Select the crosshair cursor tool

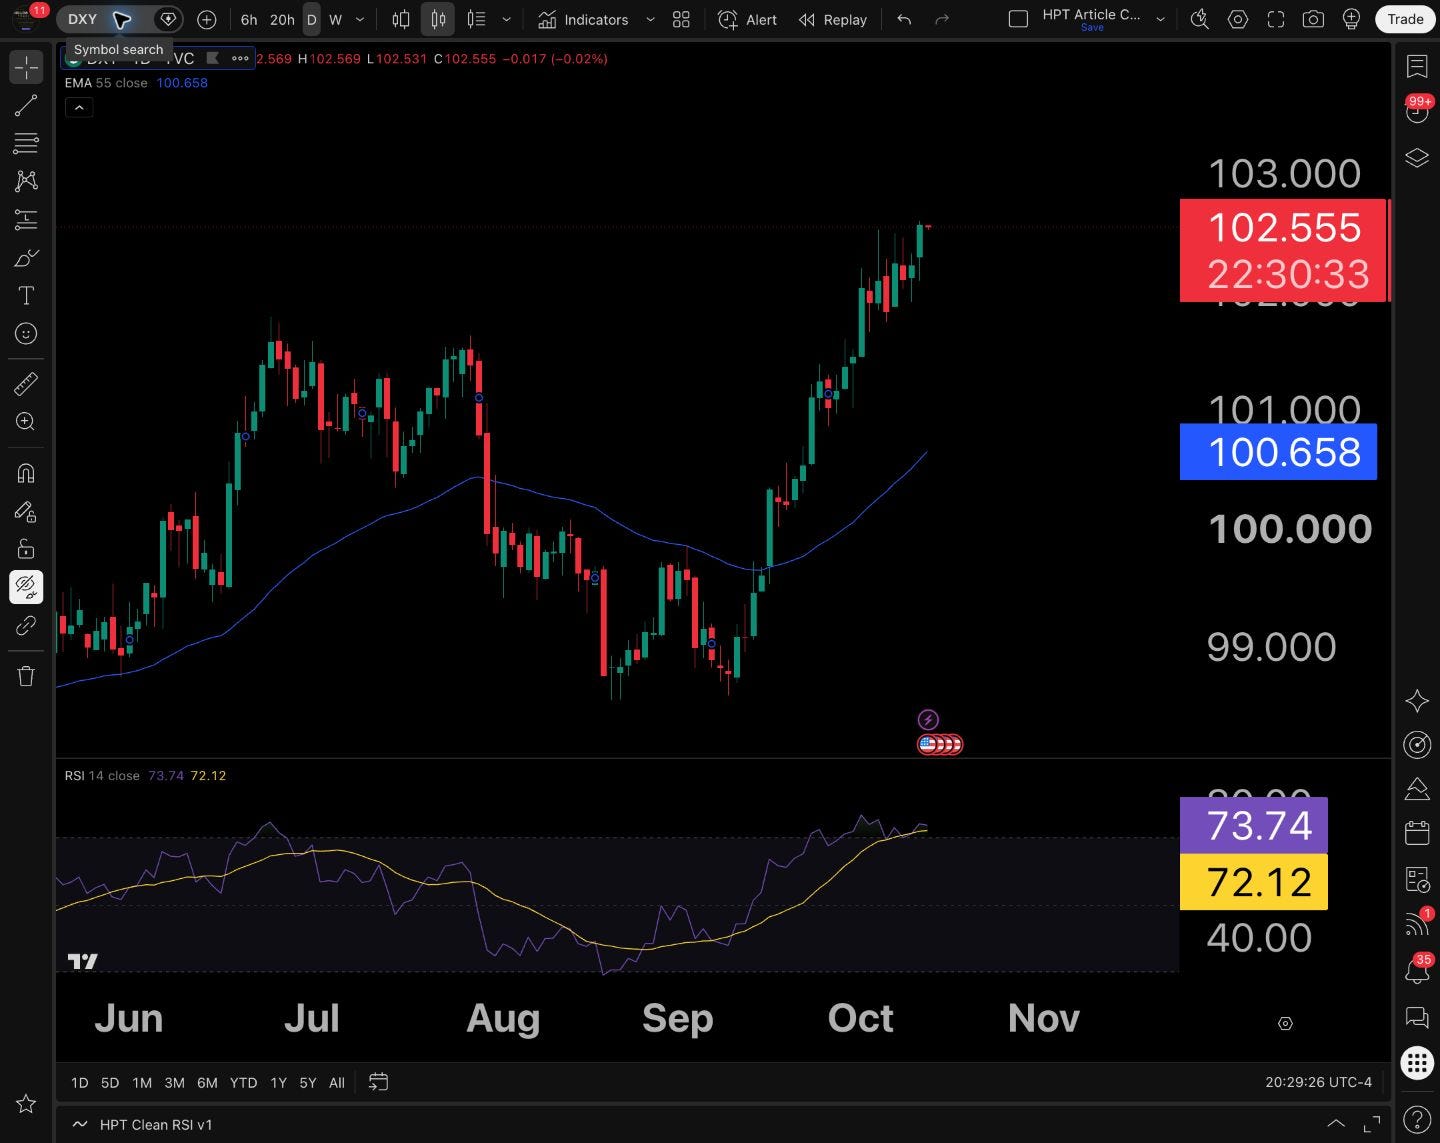point(26,67)
